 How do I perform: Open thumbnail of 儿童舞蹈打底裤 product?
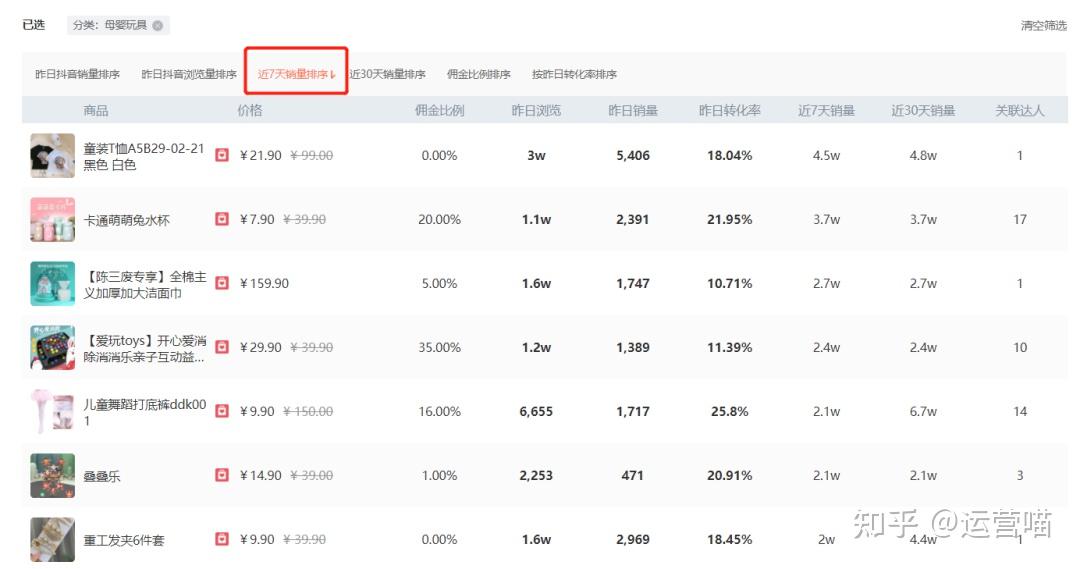coord(52,411)
